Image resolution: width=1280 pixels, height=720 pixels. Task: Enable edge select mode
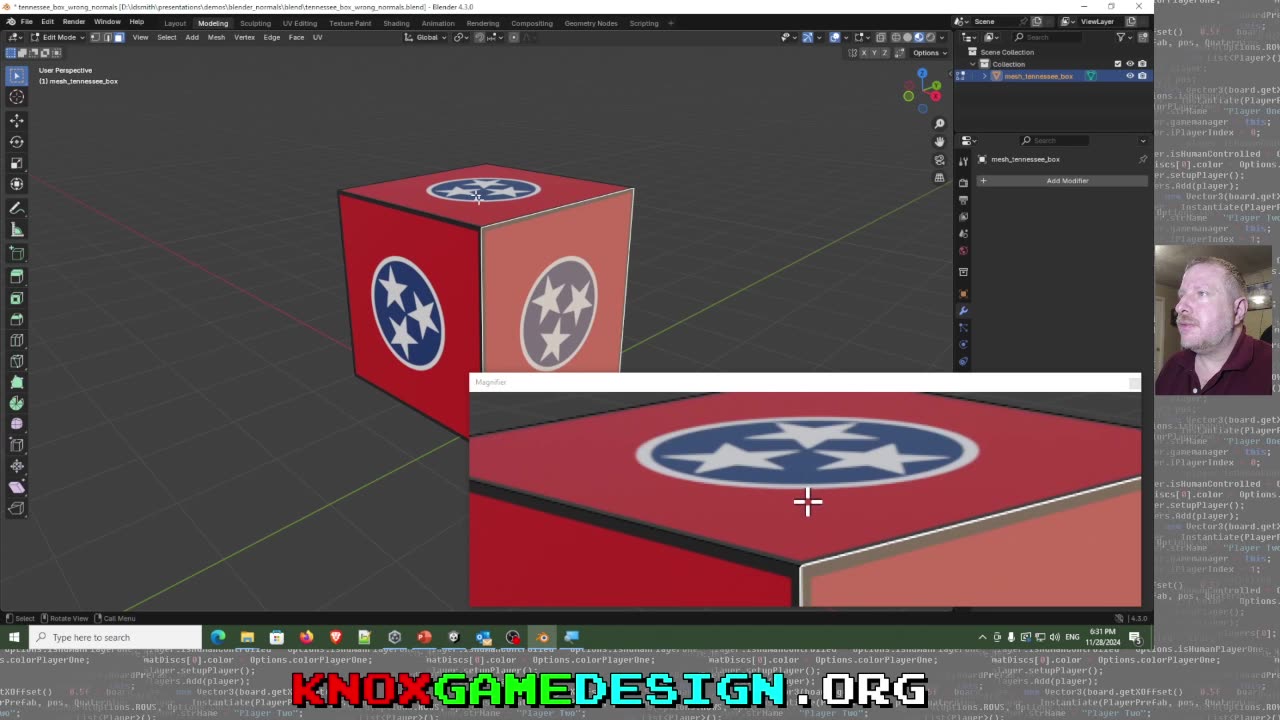coord(107,37)
